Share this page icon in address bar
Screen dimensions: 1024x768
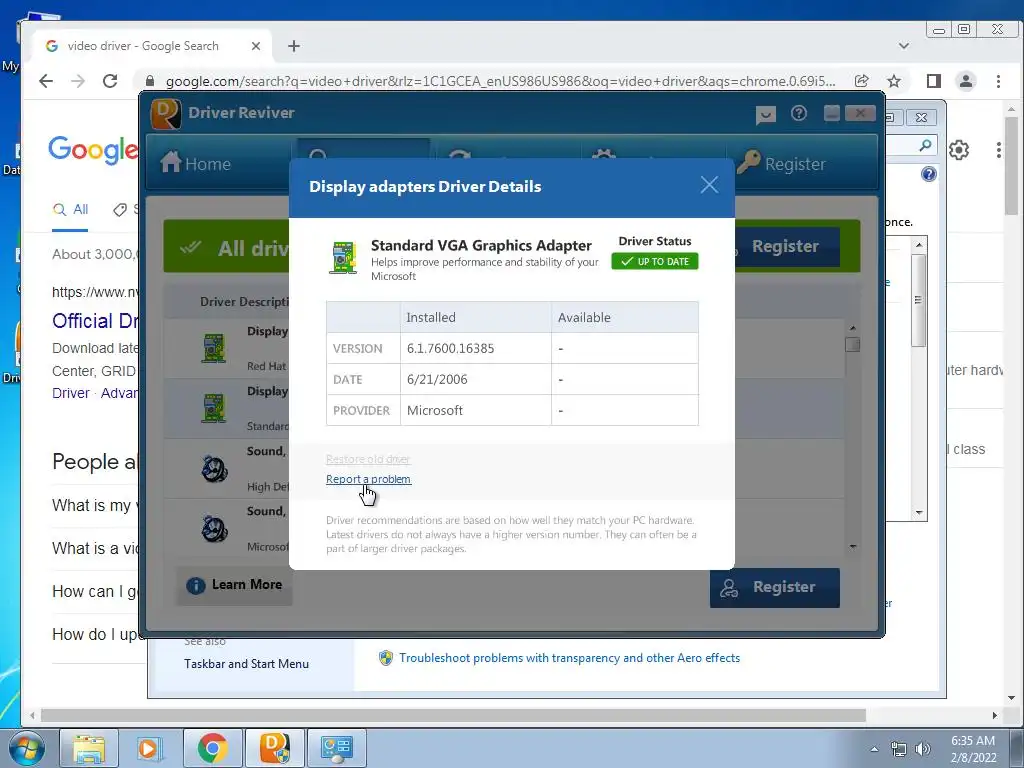coord(862,81)
